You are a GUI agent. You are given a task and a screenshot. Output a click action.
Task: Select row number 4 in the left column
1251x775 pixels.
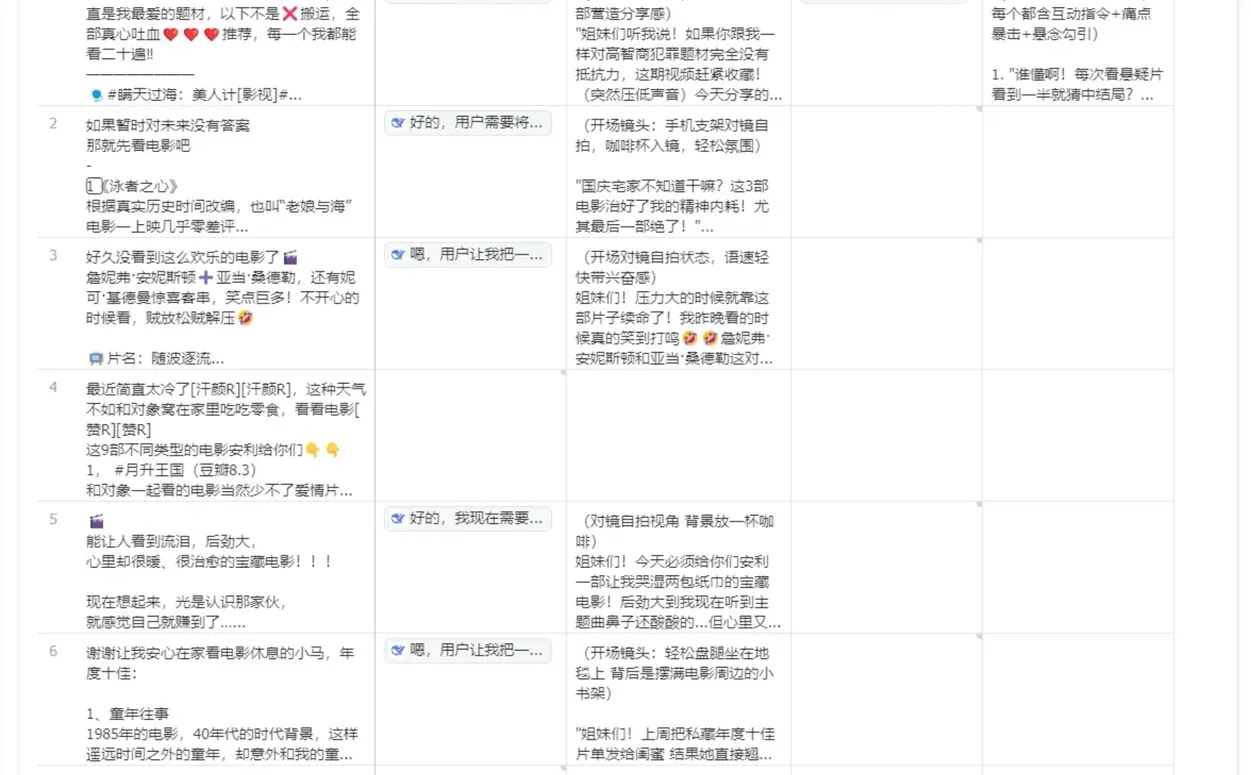pos(52,387)
